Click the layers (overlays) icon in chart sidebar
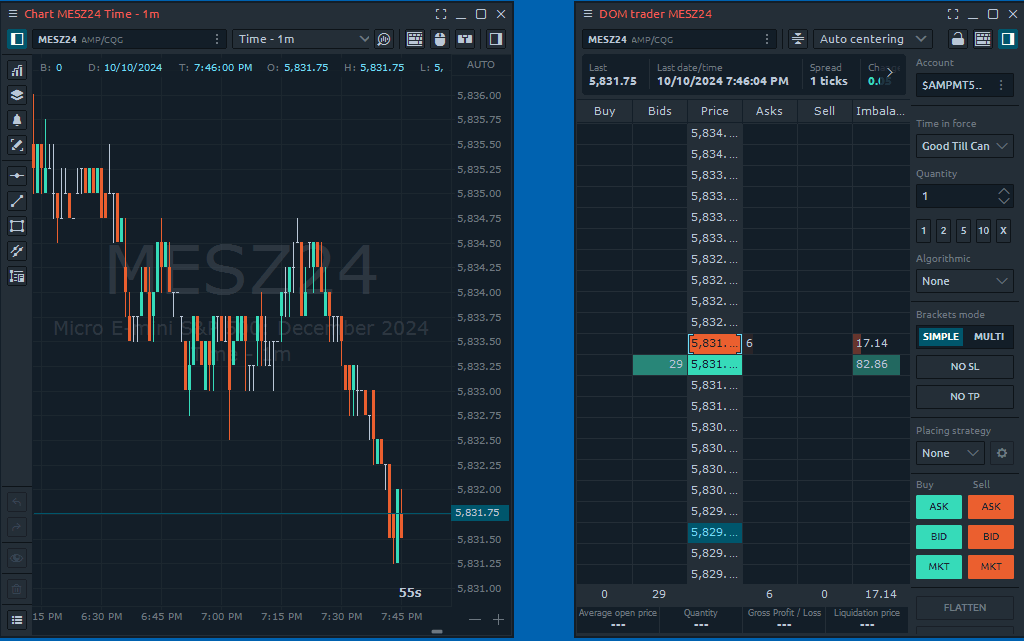Viewport: 1024px width, 641px height. point(17,95)
